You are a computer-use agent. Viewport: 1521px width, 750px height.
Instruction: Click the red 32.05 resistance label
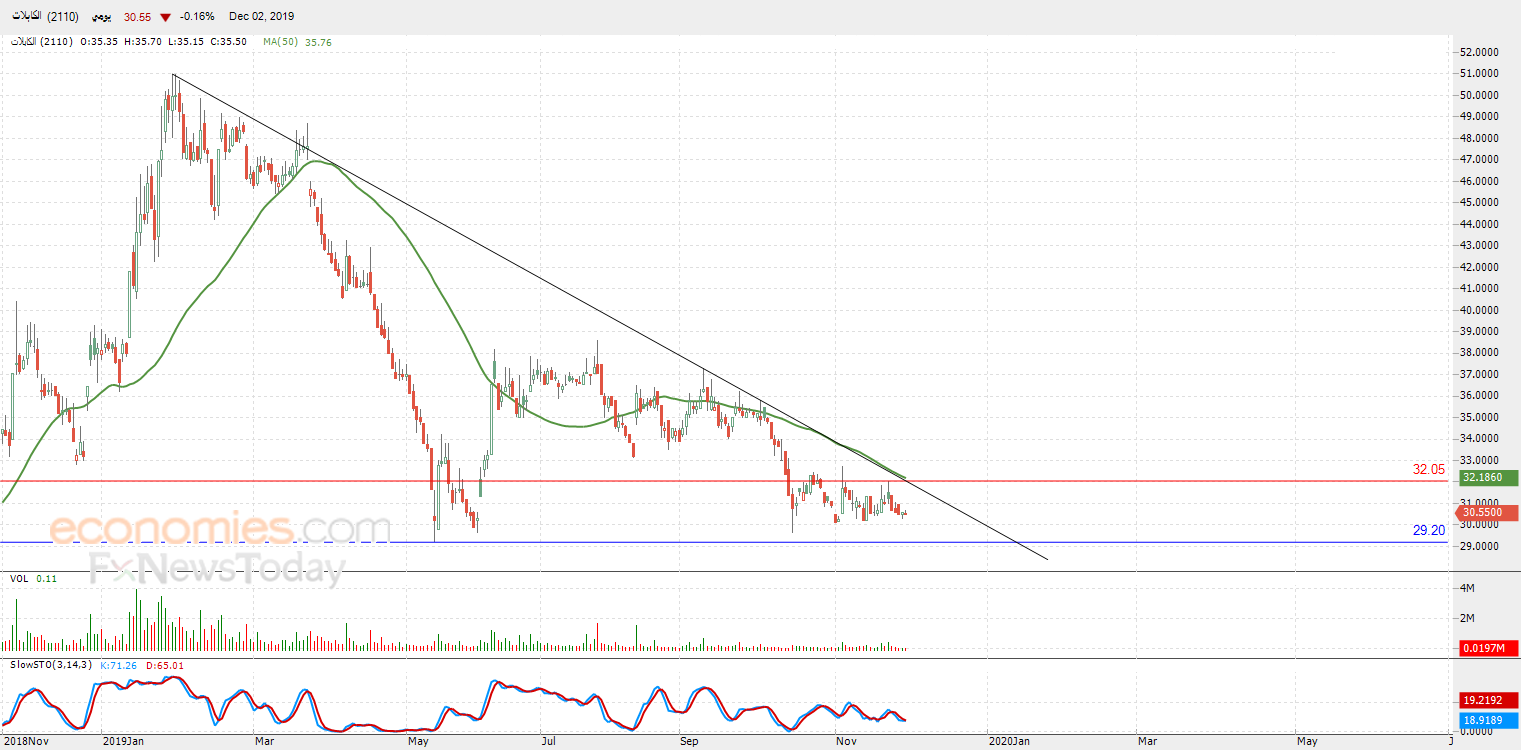click(x=1429, y=469)
